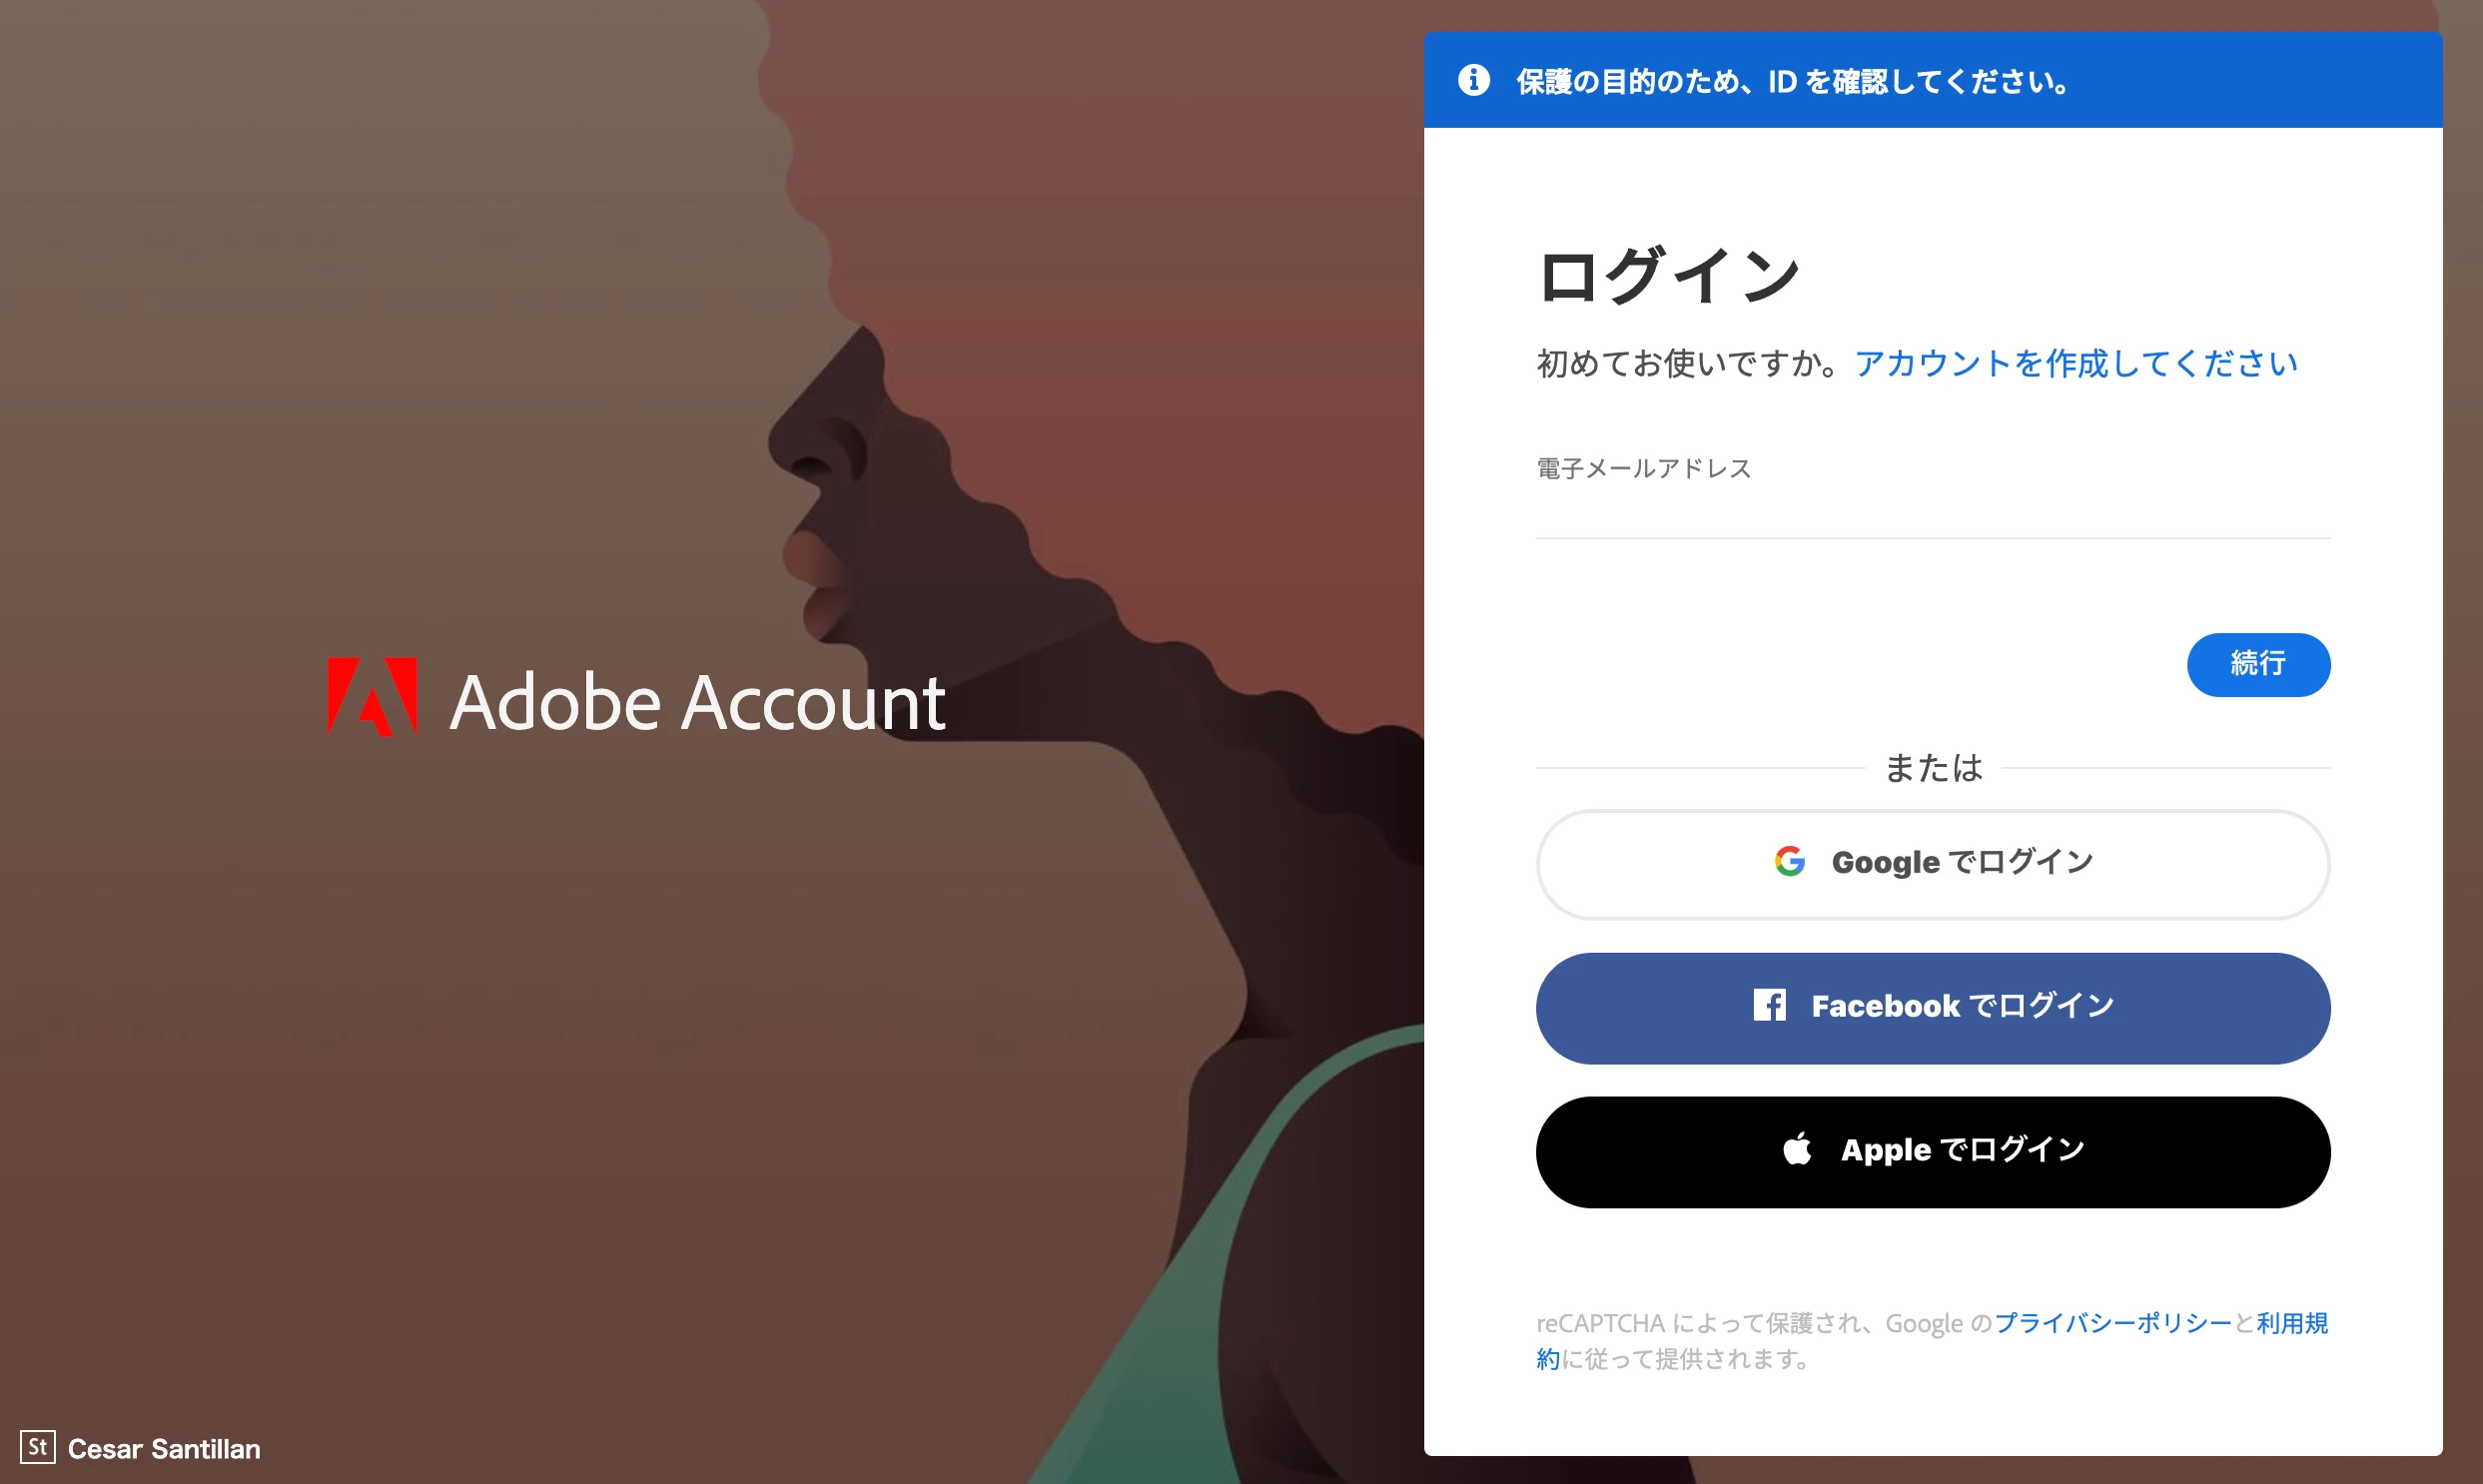Click the Adobe Account title text

pyautogui.click(x=697, y=703)
